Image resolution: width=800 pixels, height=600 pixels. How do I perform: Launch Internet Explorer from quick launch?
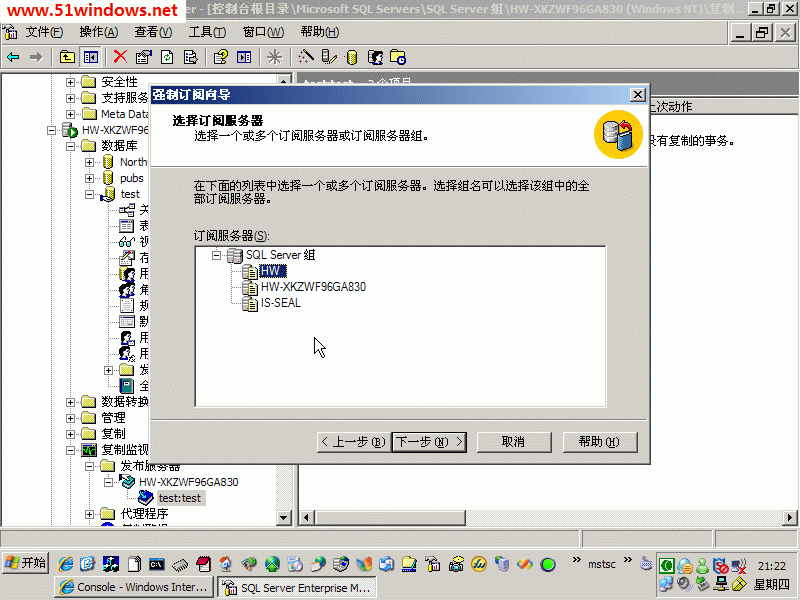click(65, 564)
